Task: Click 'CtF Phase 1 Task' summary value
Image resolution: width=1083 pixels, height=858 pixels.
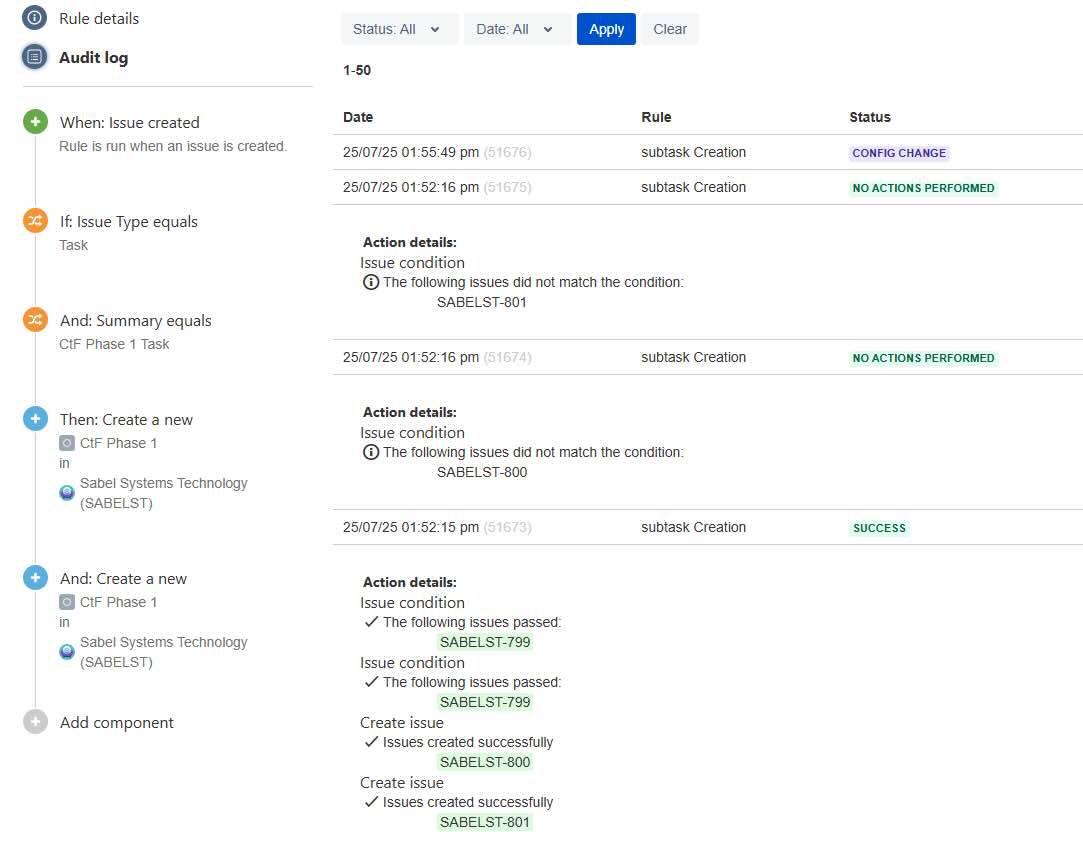Action: [x=114, y=344]
